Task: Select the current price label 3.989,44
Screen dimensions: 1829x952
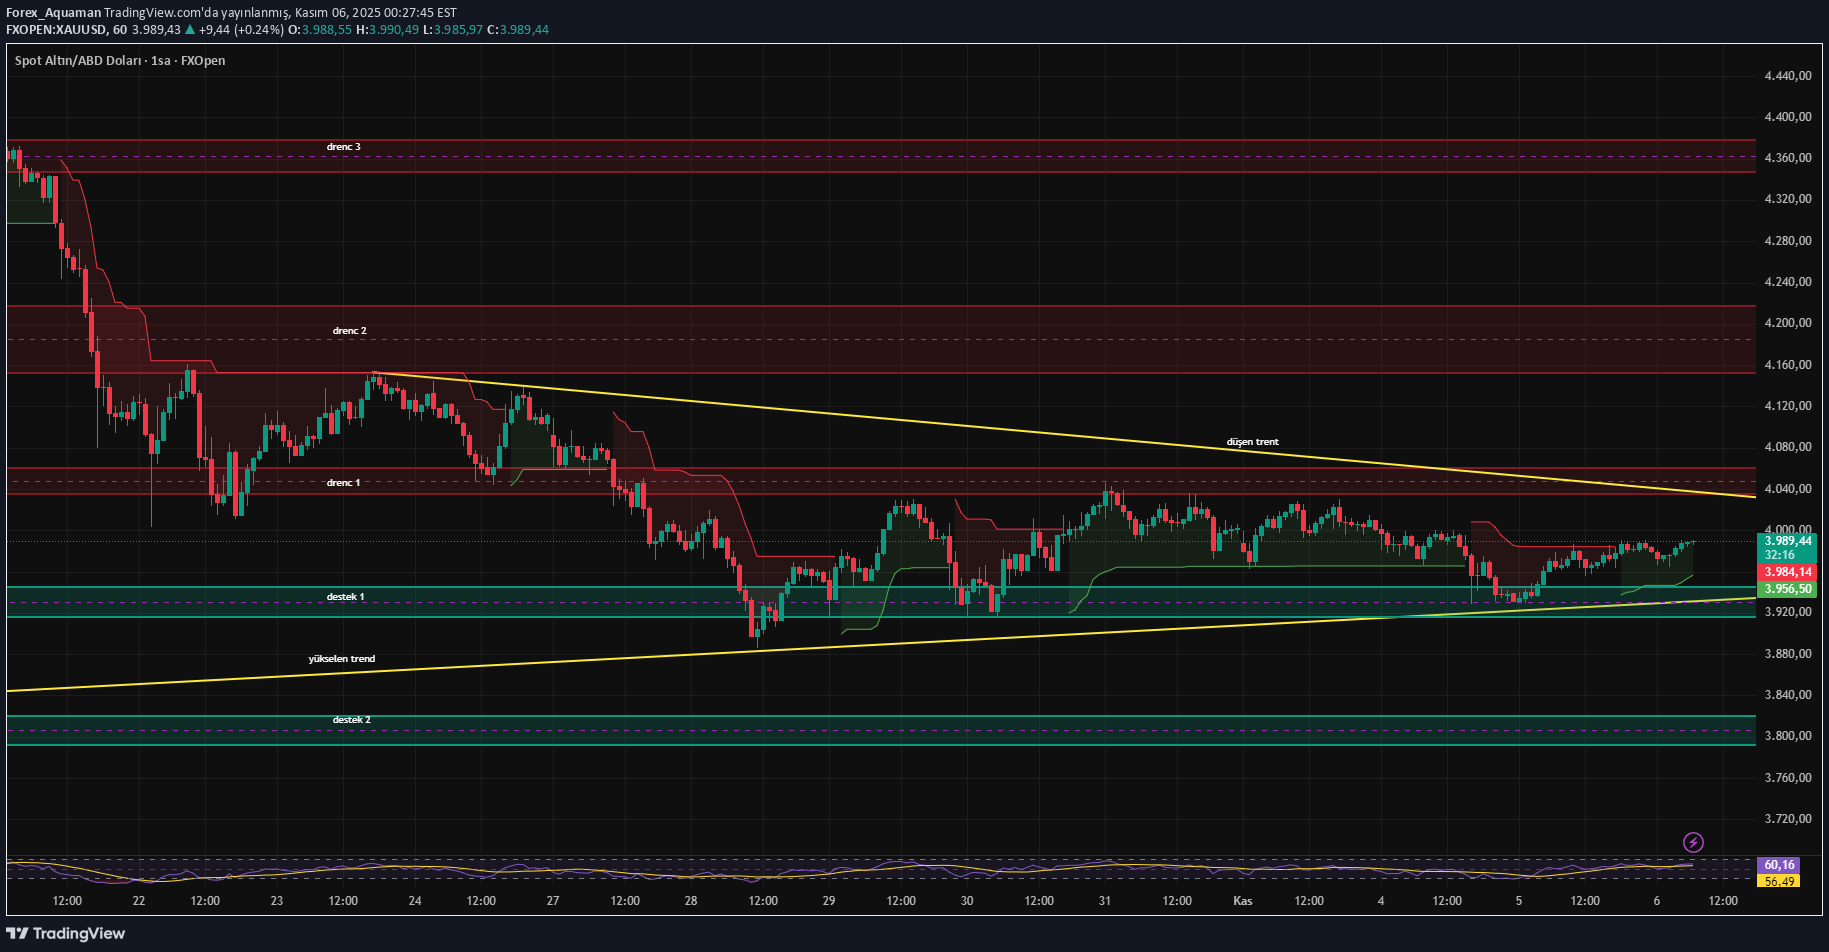Action: 1786,540
